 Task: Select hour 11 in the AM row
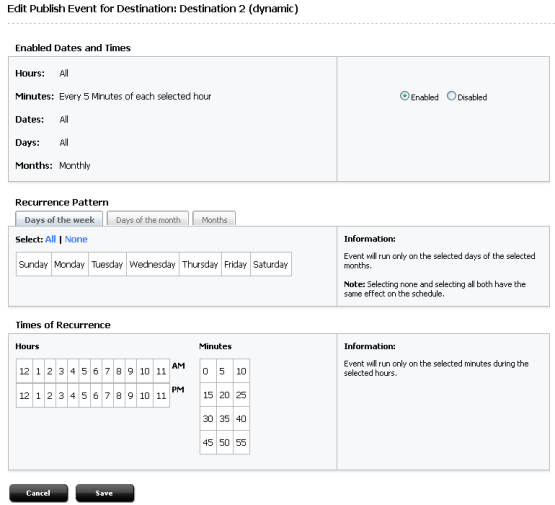(161, 371)
